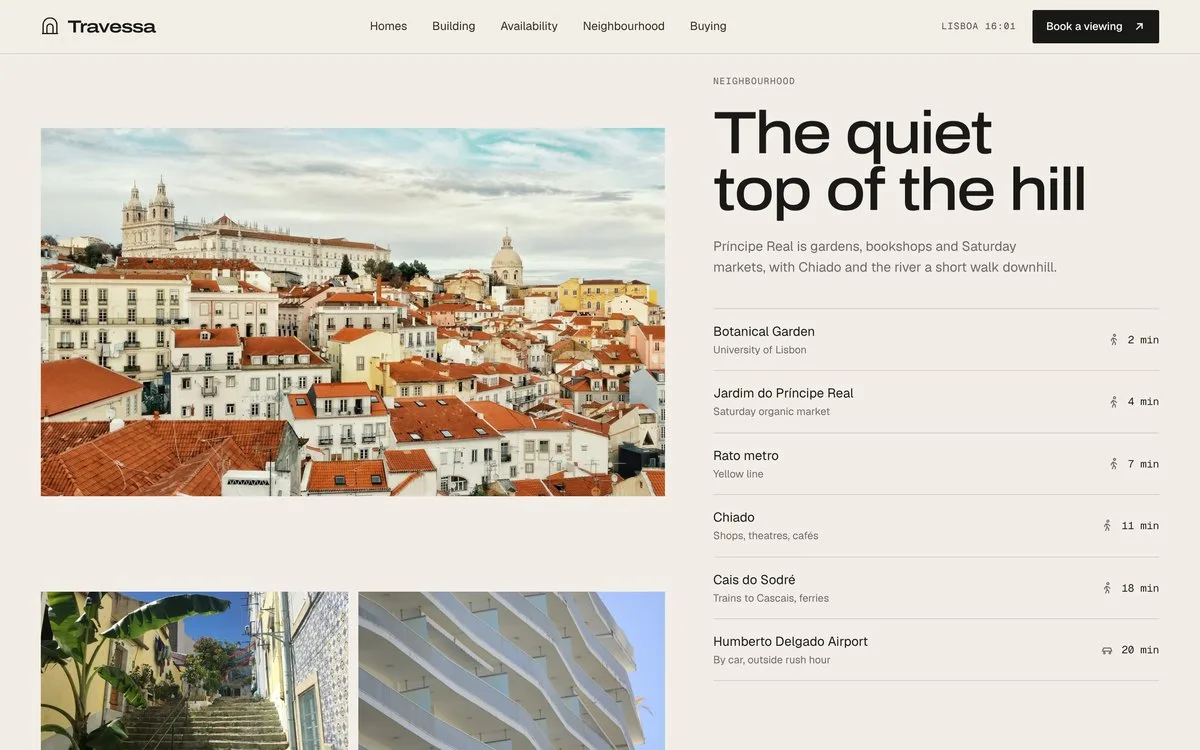Click the Príncipe Real description paragraph
The height and width of the screenshot is (750, 1200).
coord(885,257)
